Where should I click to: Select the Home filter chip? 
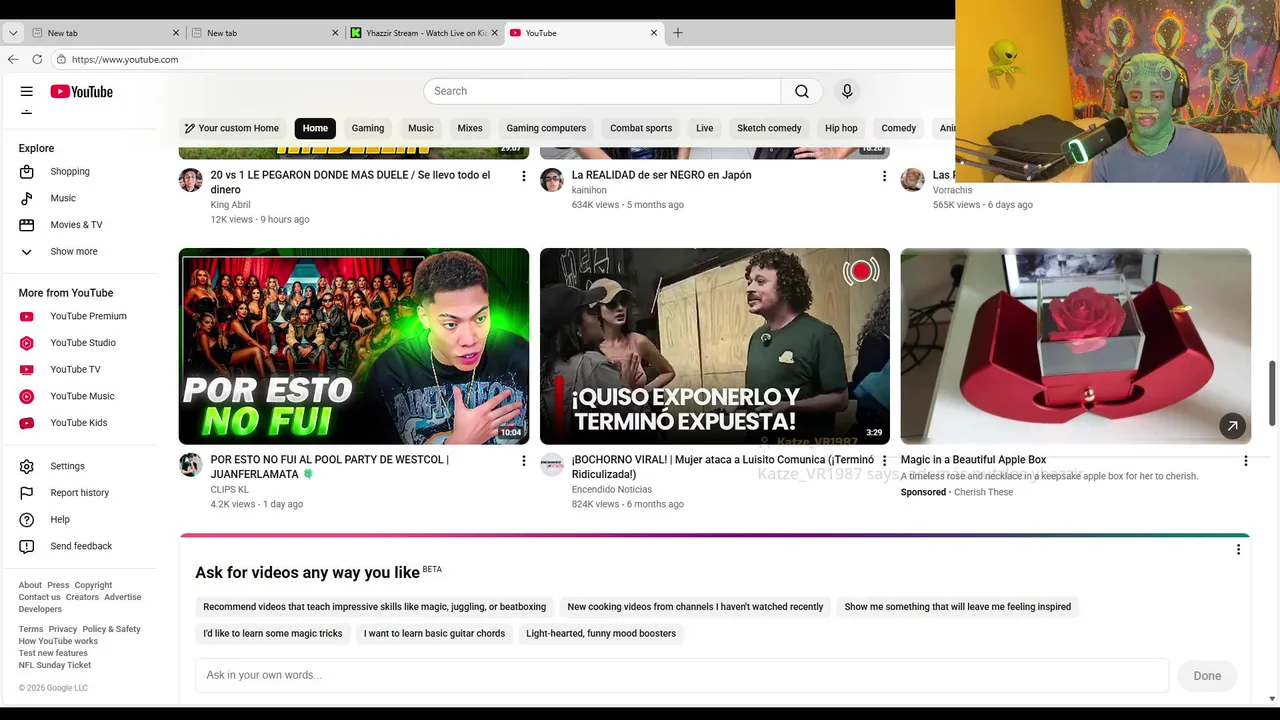315,128
